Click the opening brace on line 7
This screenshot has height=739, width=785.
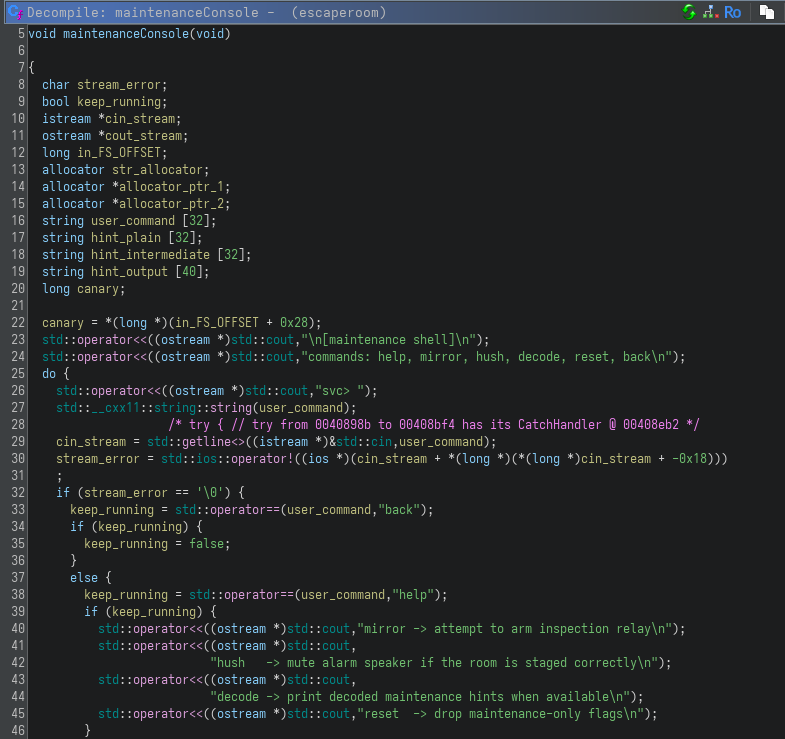click(32, 68)
